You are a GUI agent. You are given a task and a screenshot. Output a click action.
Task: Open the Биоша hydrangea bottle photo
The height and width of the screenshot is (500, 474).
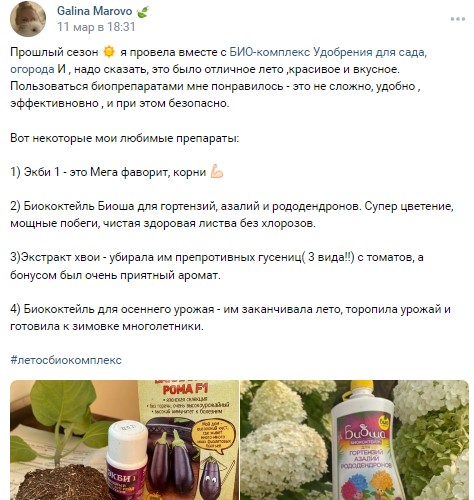coord(354,440)
